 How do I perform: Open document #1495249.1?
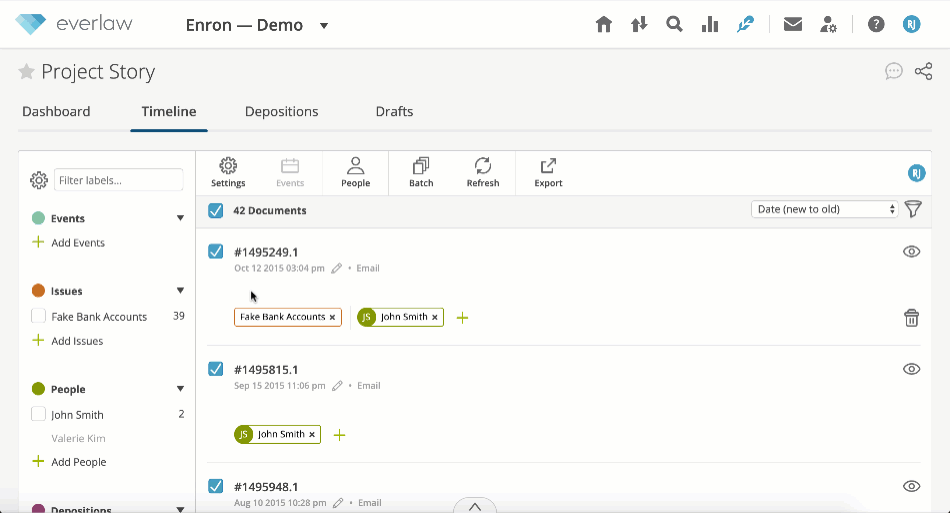266,252
